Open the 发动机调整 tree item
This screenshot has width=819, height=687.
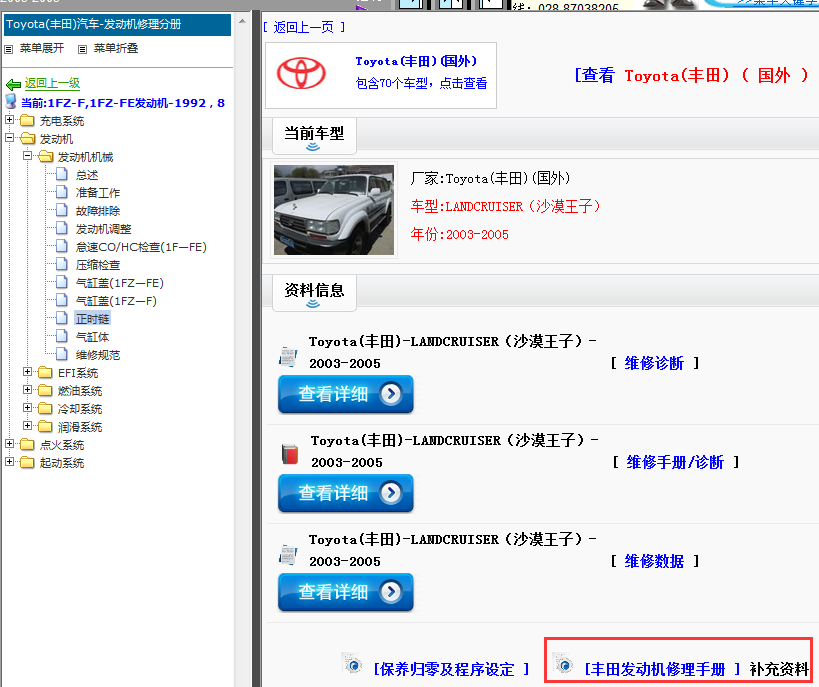[x=103, y=229]
